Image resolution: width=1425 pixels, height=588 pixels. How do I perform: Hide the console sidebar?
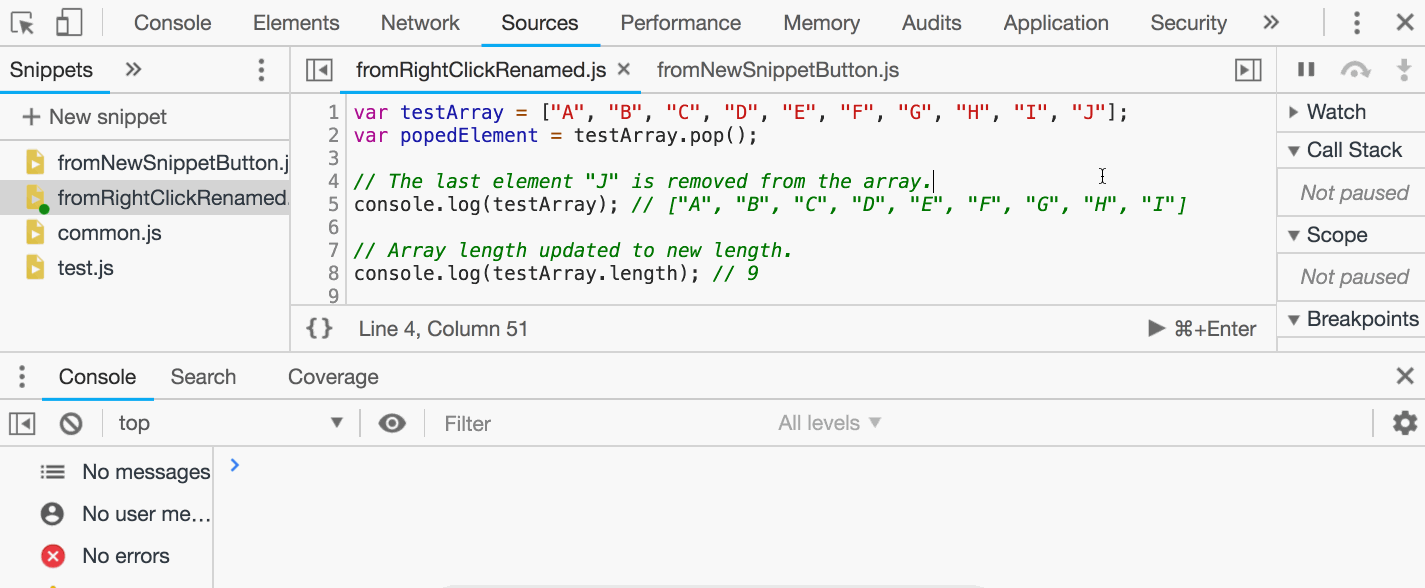click(x=21, y=423)
